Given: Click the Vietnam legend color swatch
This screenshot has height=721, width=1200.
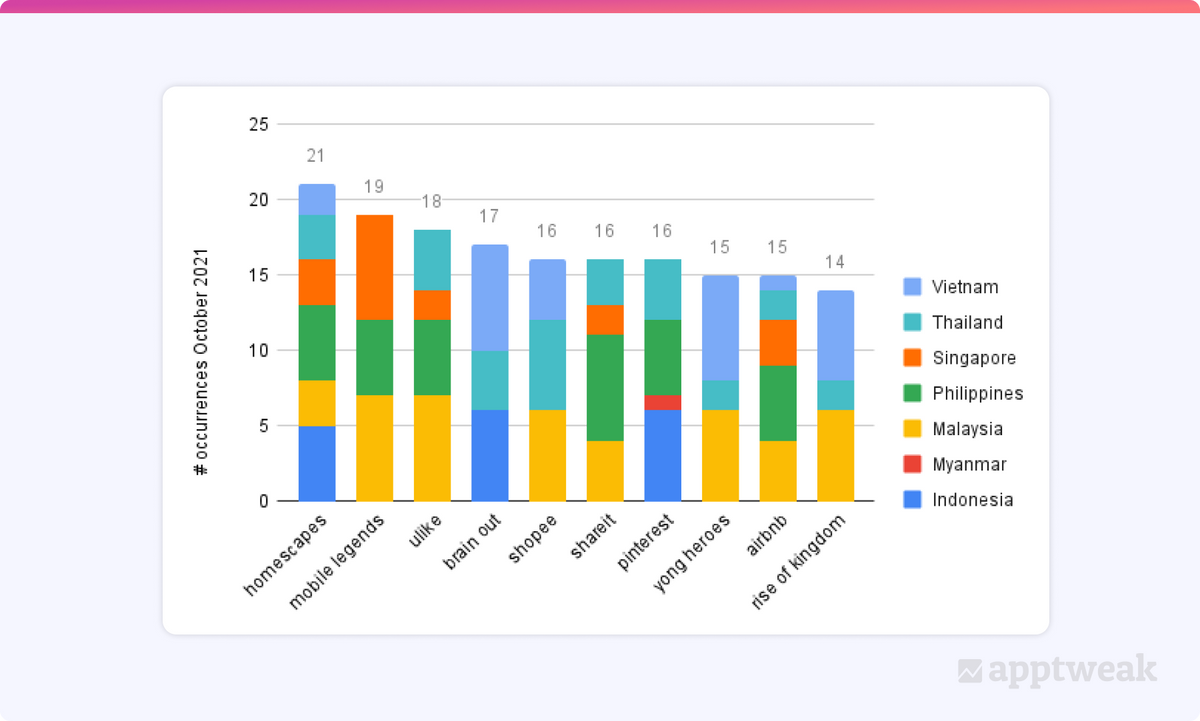Looking at the screenshot, I should coord(913,287).
